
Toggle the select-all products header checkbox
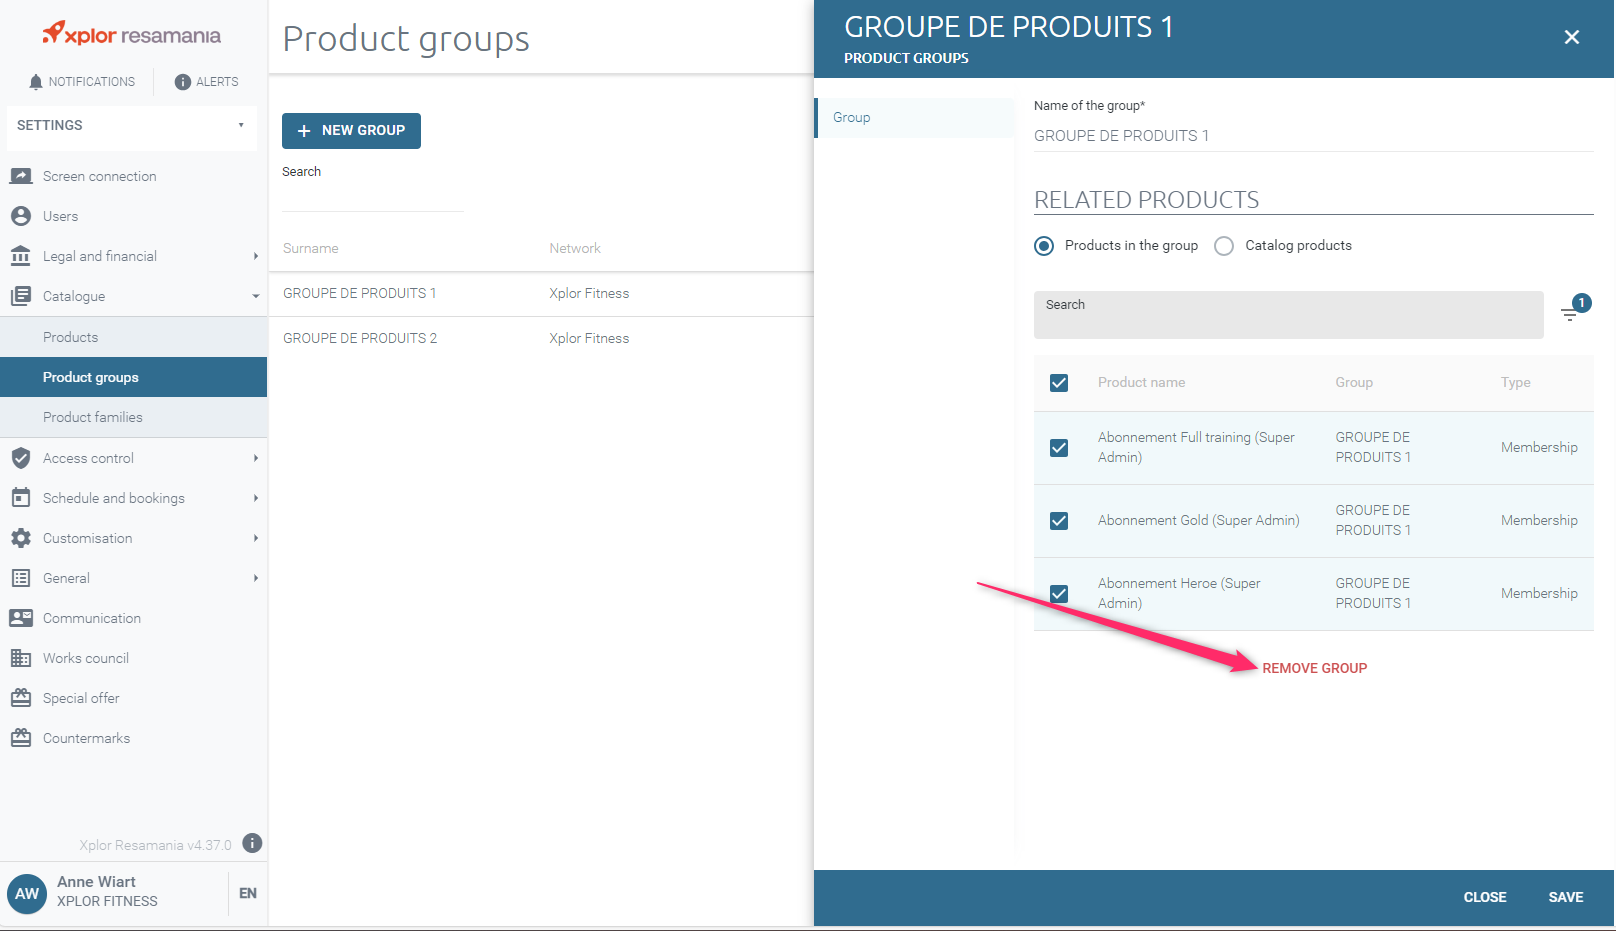click(1059, 383)
